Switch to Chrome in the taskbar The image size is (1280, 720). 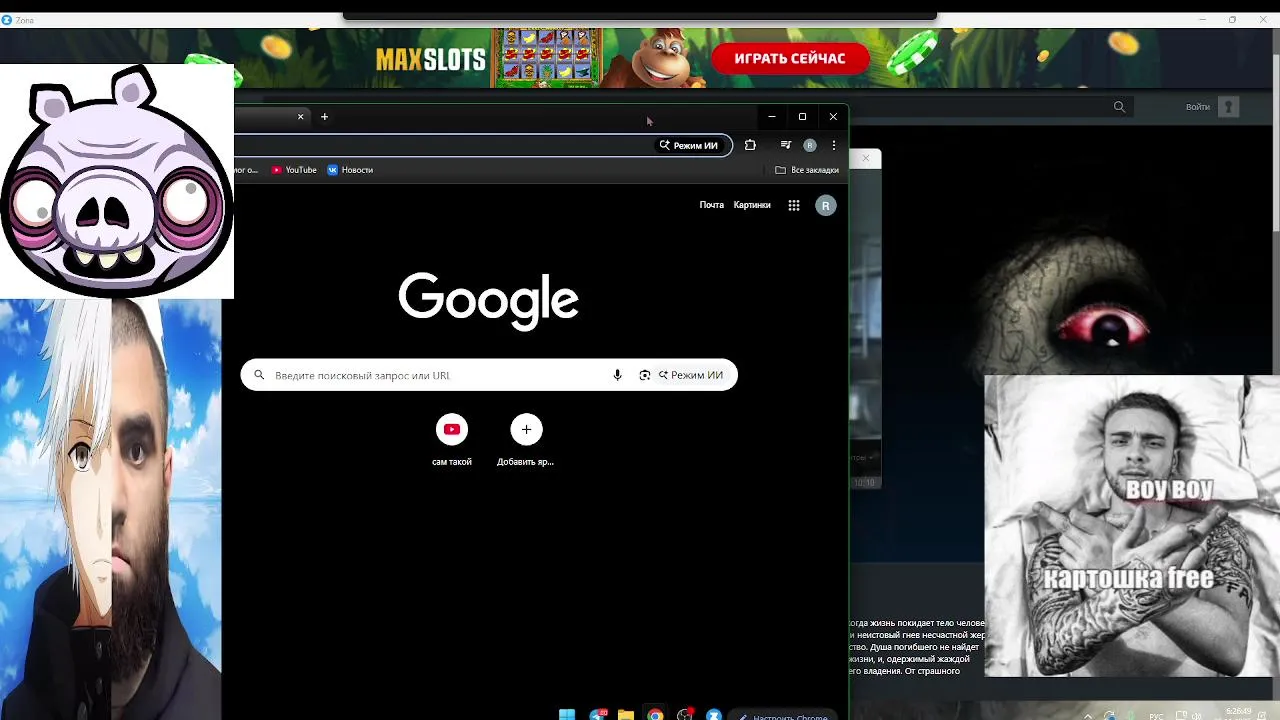tap(655, 714)
